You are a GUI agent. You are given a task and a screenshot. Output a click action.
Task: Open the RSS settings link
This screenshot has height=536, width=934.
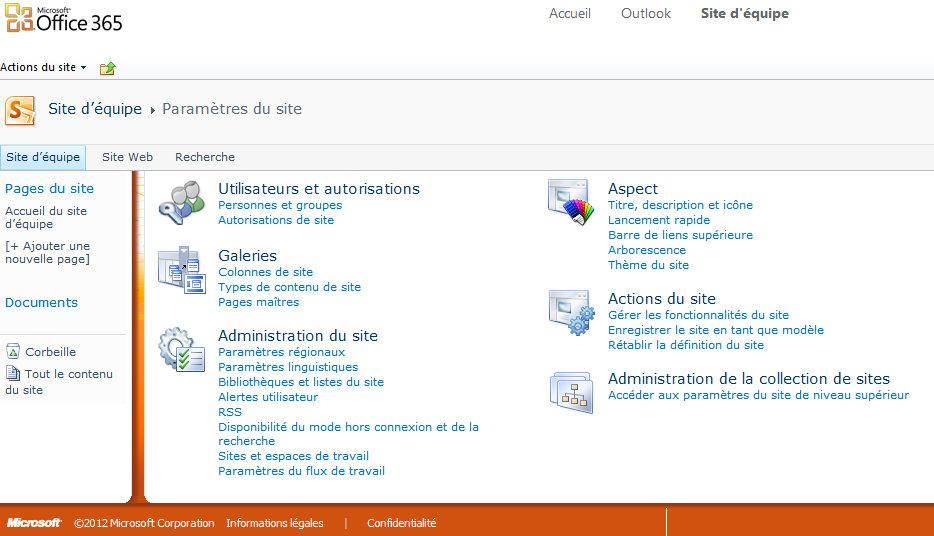pos(230,412)
